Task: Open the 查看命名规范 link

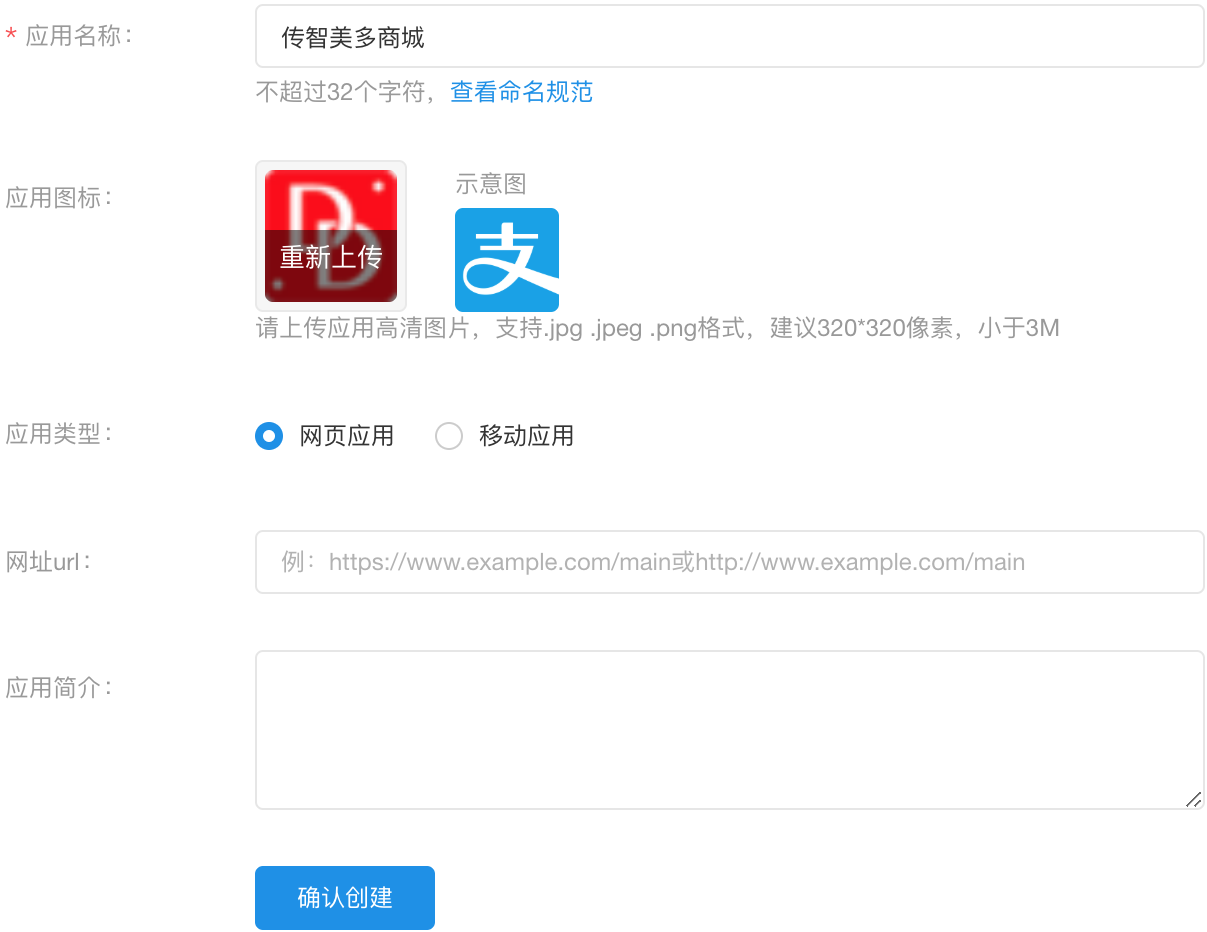Action: (x=521, y=92)
